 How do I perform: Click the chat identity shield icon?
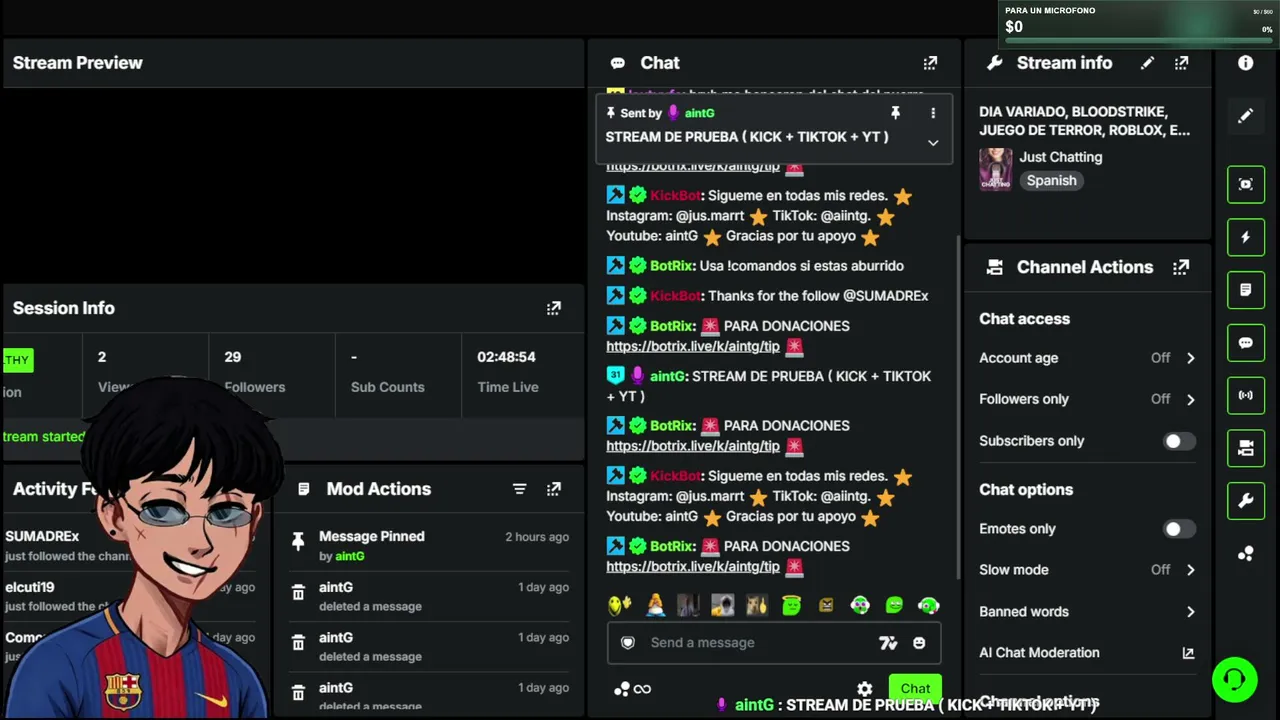[628, 643]
